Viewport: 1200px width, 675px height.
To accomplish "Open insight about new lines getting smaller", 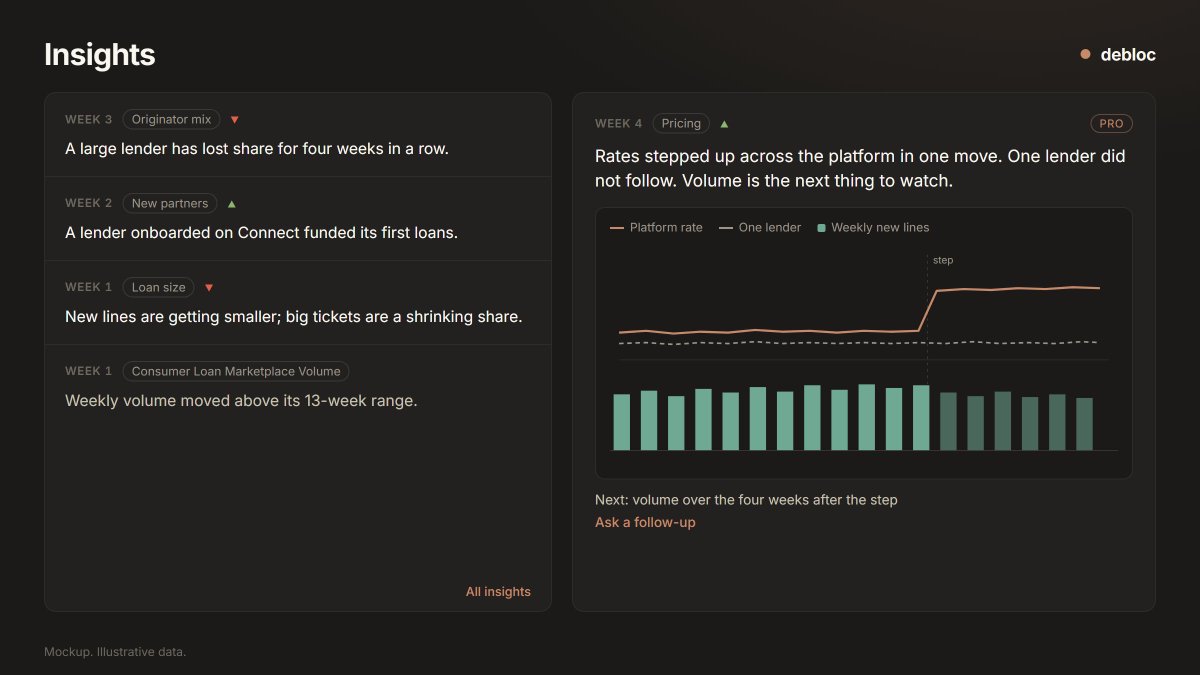I will coord(298,303).
